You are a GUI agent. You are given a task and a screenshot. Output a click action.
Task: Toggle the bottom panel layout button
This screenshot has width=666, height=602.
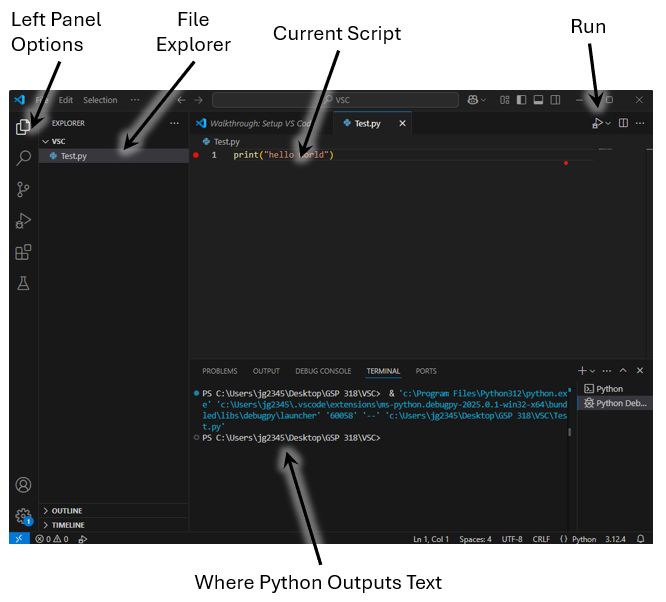click(537, 100)
